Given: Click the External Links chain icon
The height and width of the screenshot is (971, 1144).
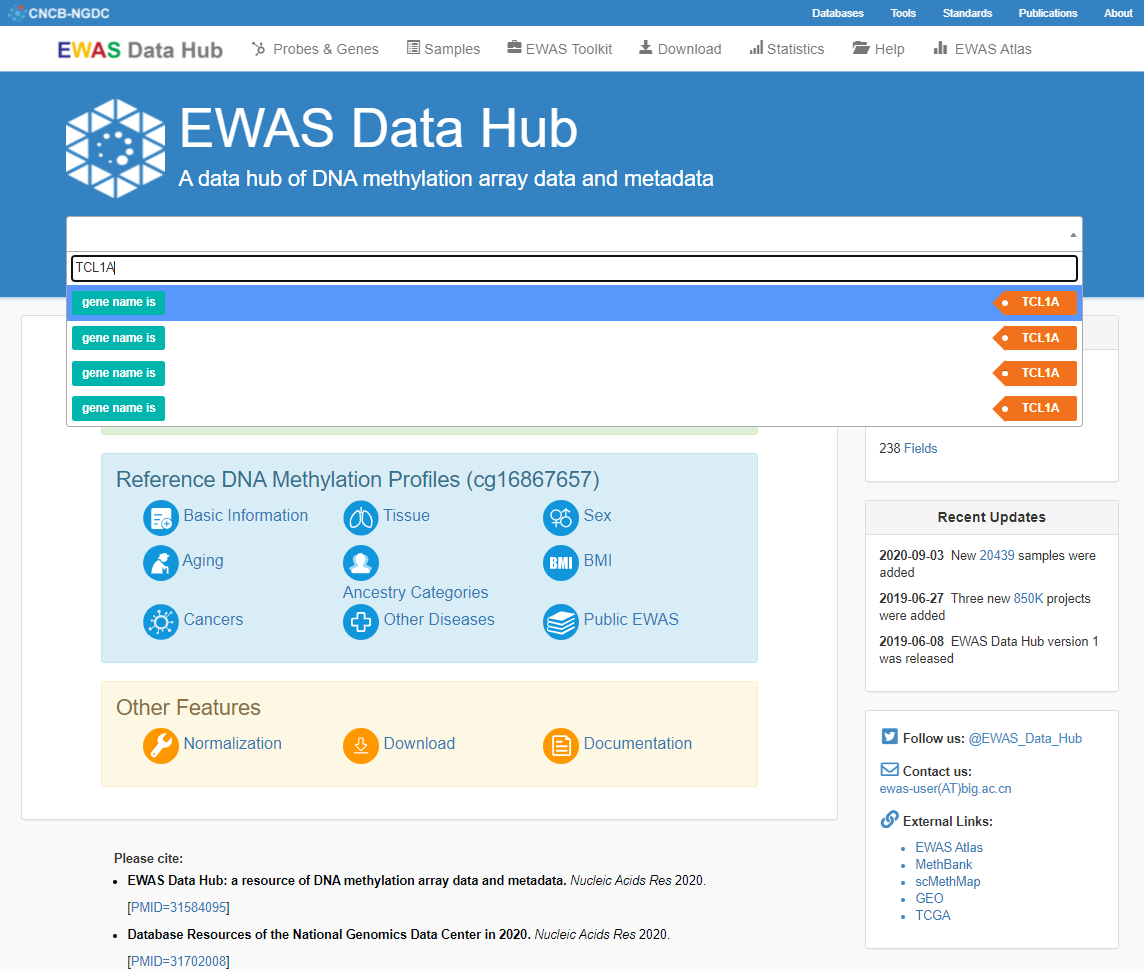Looking at the screenshot, I should coord(889,819).
